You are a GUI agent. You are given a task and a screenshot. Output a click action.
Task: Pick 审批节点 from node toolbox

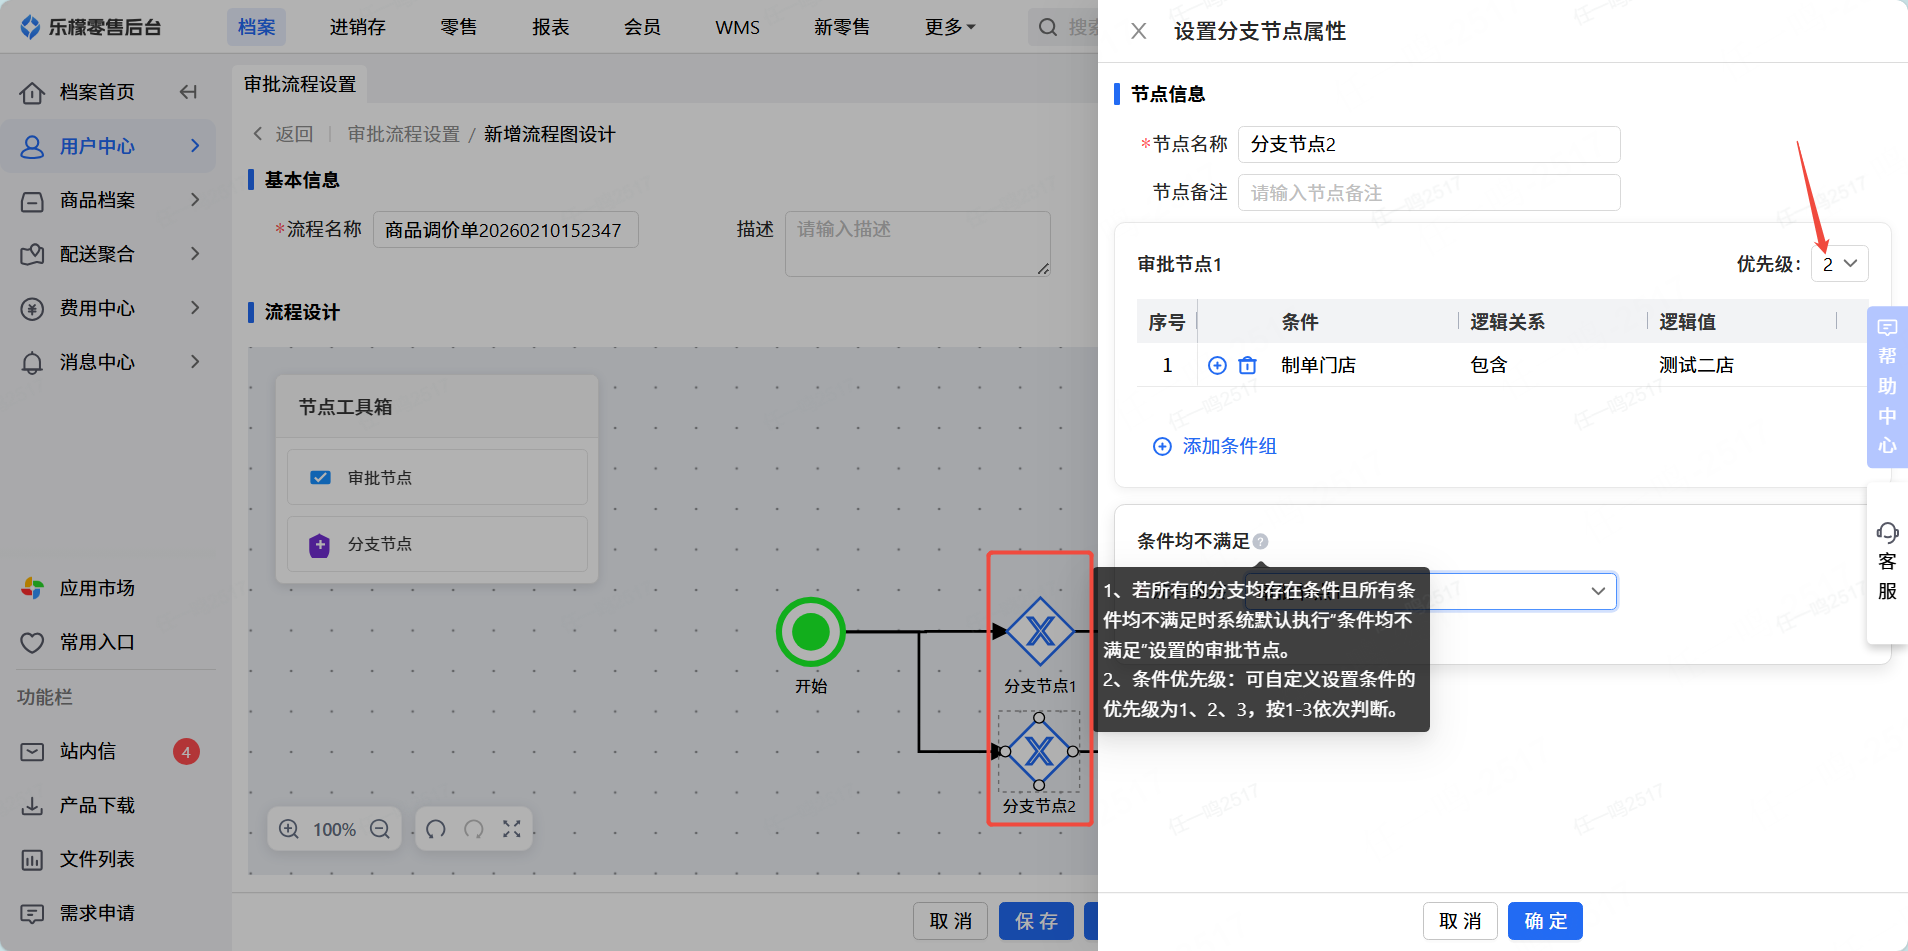[437, 477]
